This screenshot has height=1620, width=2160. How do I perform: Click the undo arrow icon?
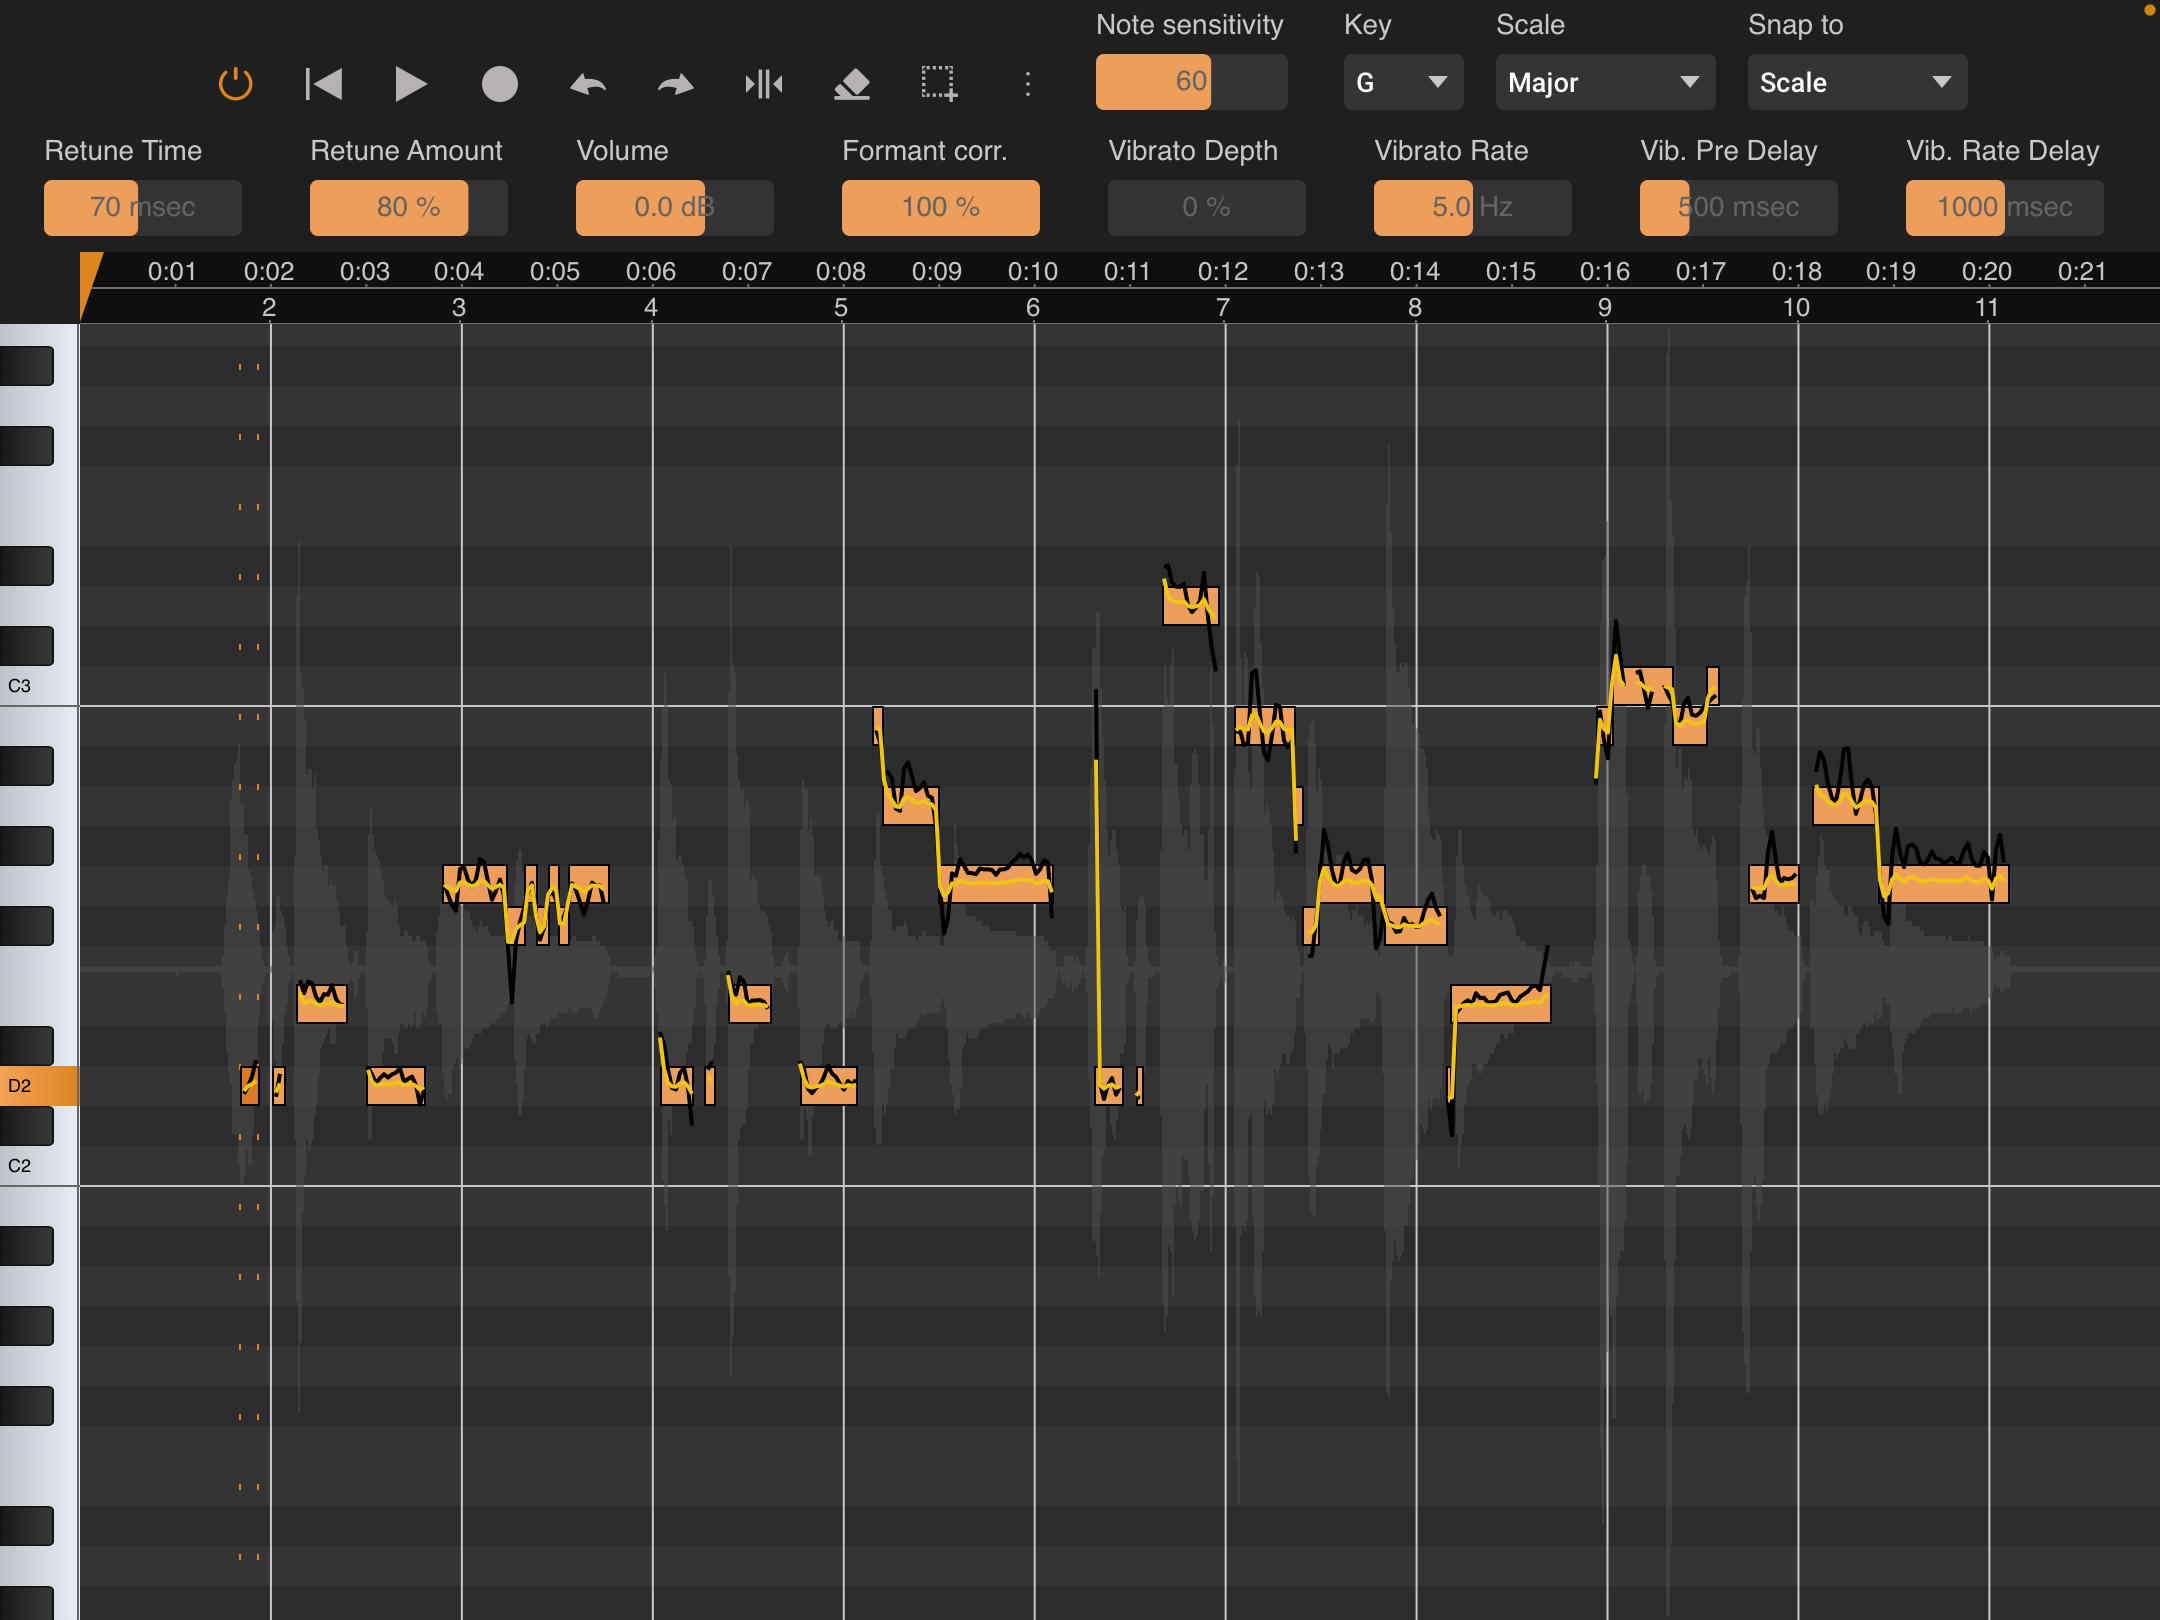(x=588, y=85)
